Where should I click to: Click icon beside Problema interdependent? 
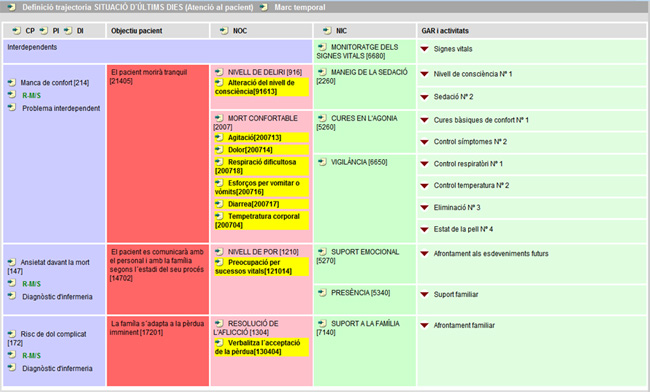click(x=12, y=108)
